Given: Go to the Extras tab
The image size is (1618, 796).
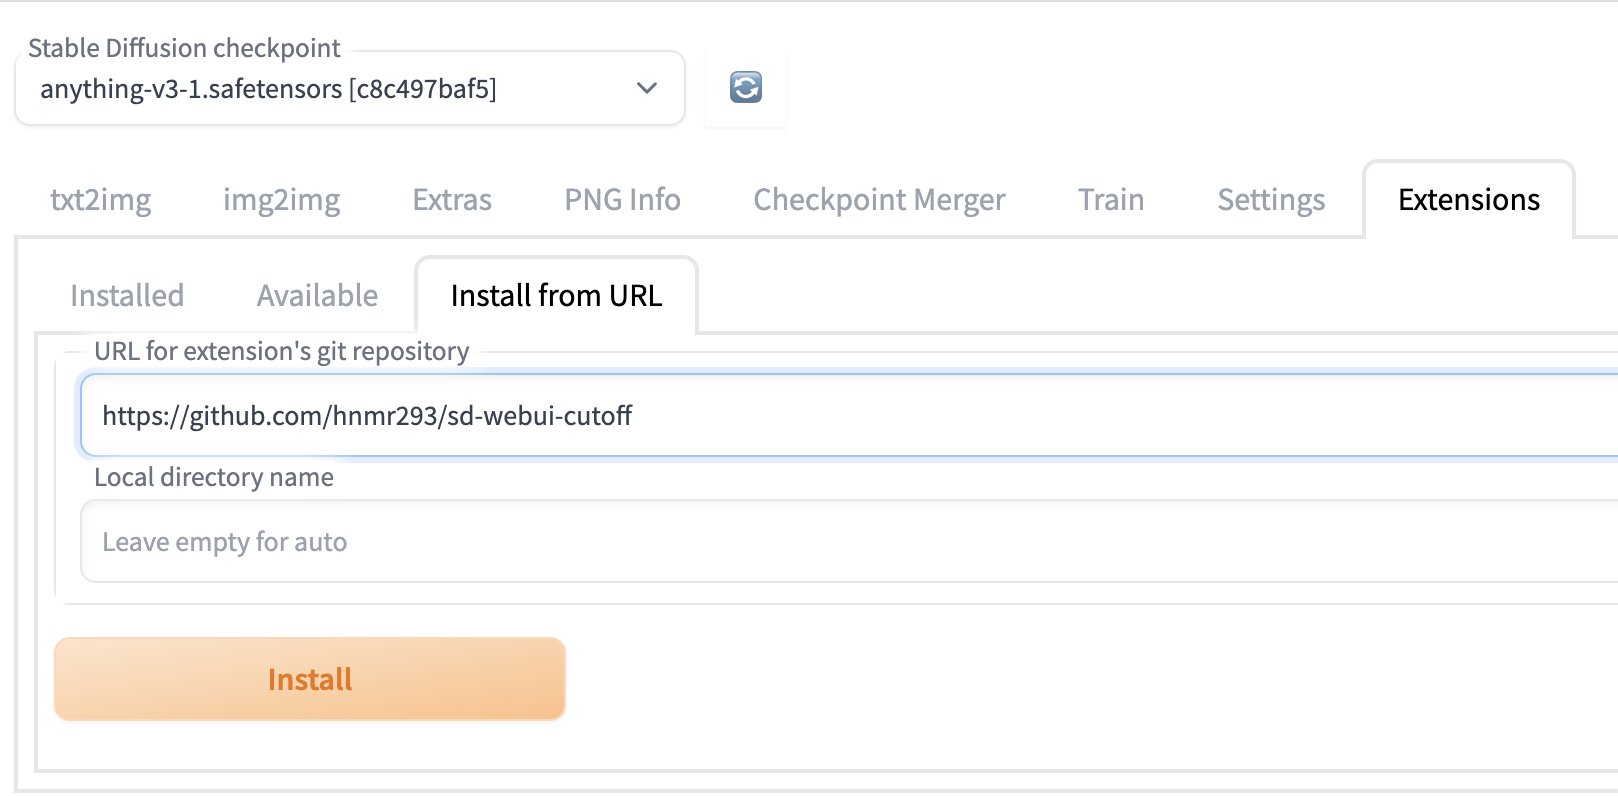Looking at the screenshot, I should click(x=452, y=200).
